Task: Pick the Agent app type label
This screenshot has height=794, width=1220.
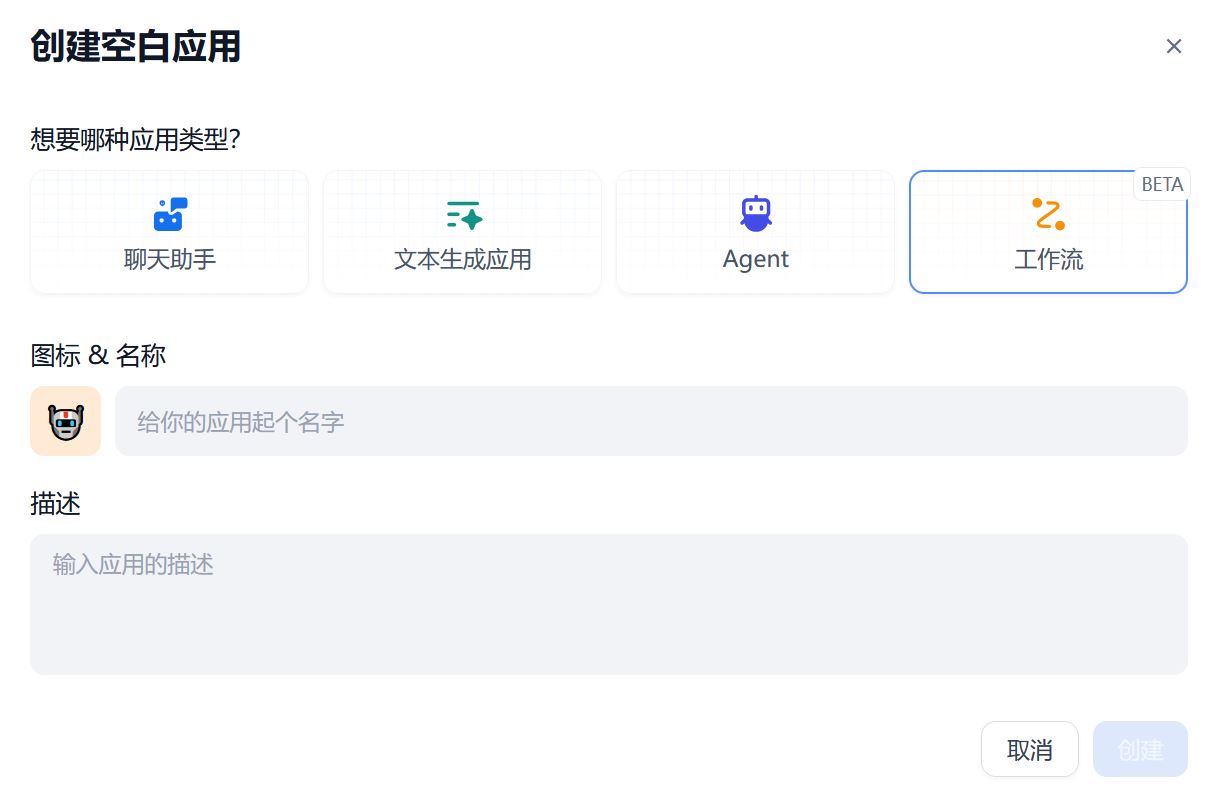Action: pyautogui.click(x=755, y=259)
